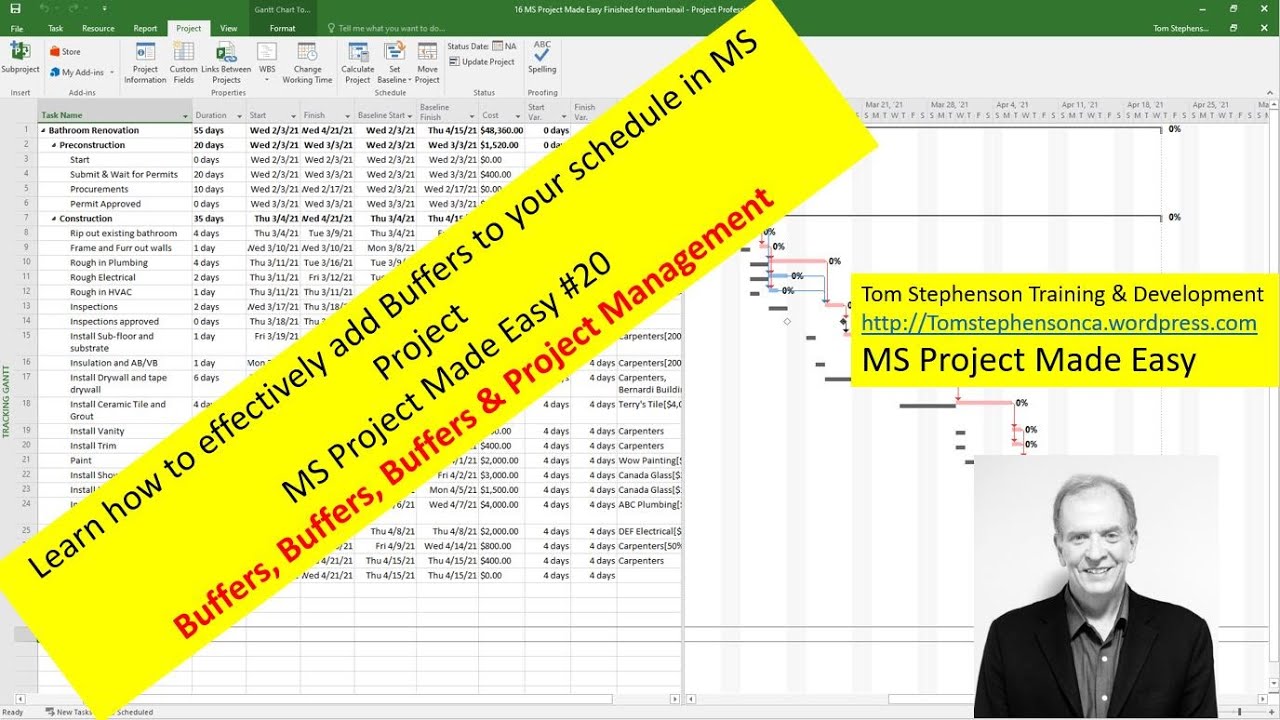
Task: Open Task Name column filter arrow
Action: click(x=185, y=116)
